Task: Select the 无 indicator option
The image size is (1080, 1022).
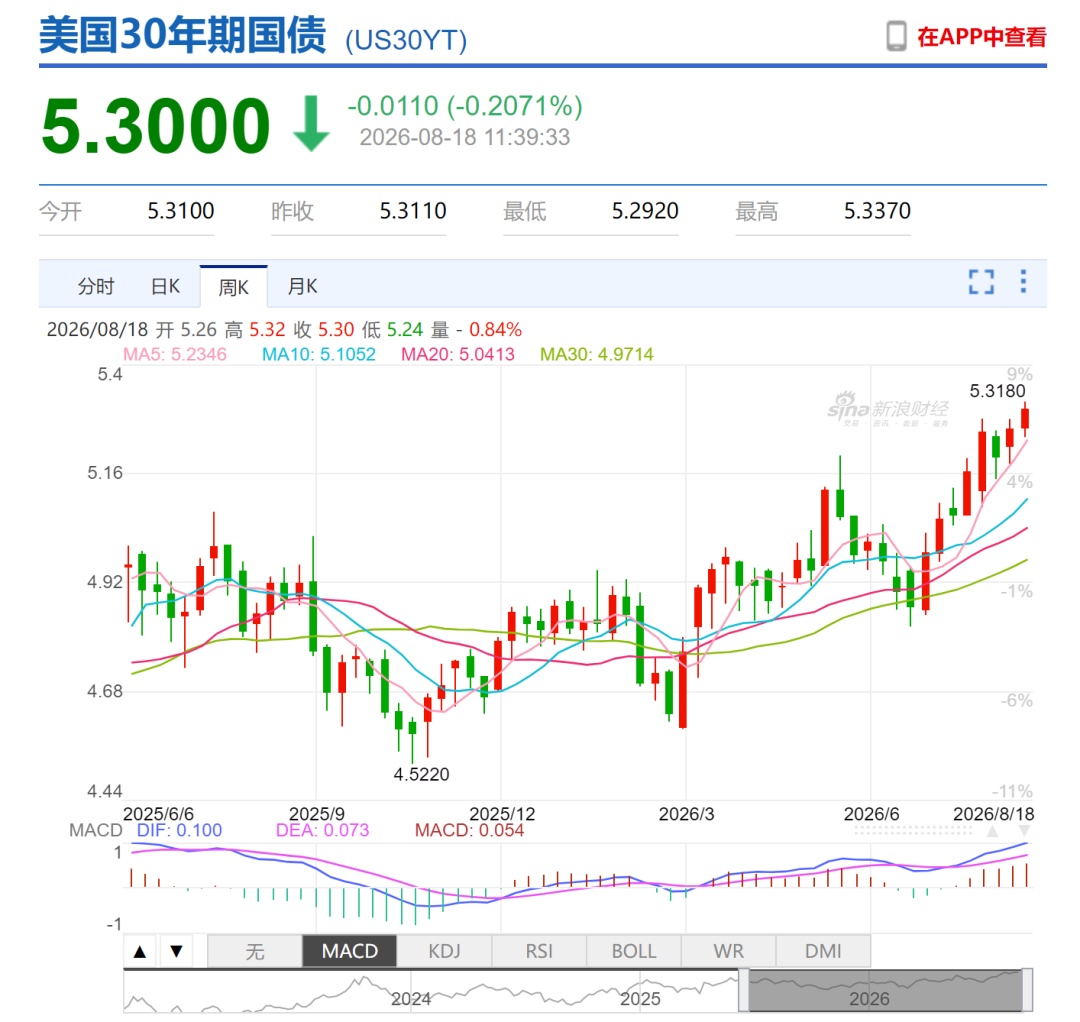Action: click(255, 951)
